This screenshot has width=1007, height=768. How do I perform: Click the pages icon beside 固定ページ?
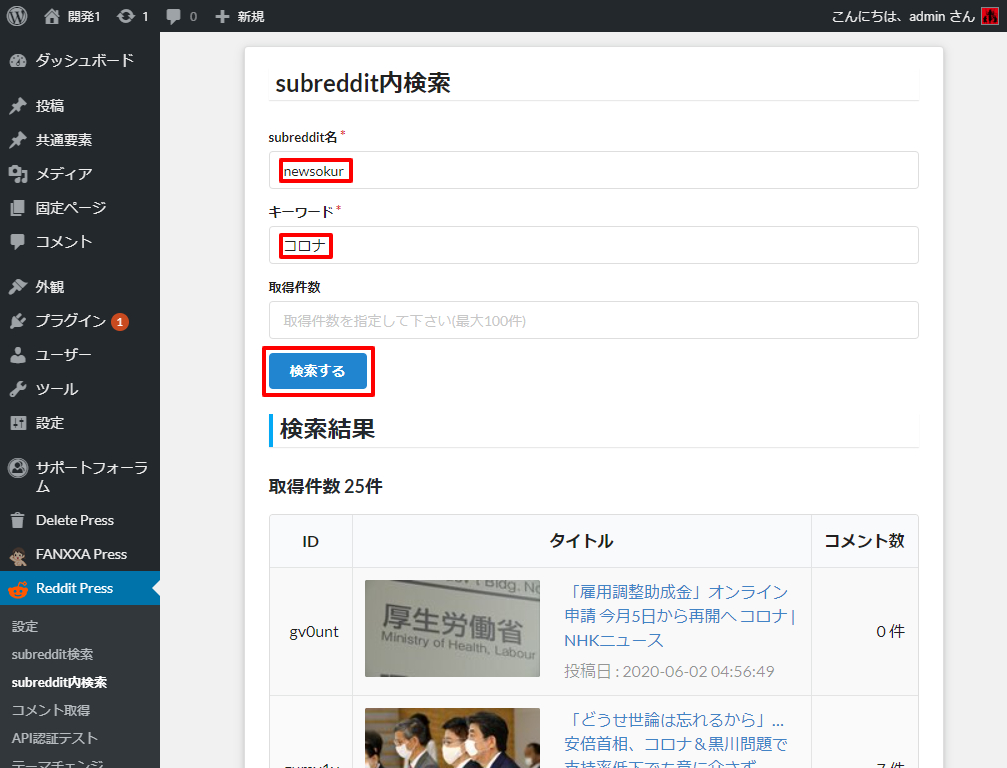(18, 208)
